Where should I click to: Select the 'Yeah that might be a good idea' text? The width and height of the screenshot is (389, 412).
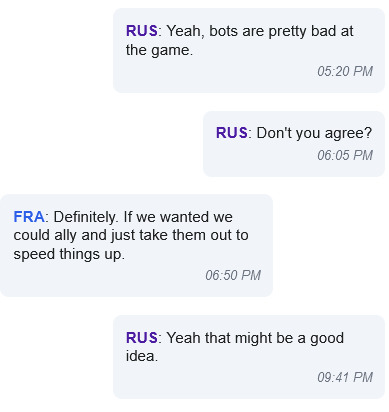235,347
